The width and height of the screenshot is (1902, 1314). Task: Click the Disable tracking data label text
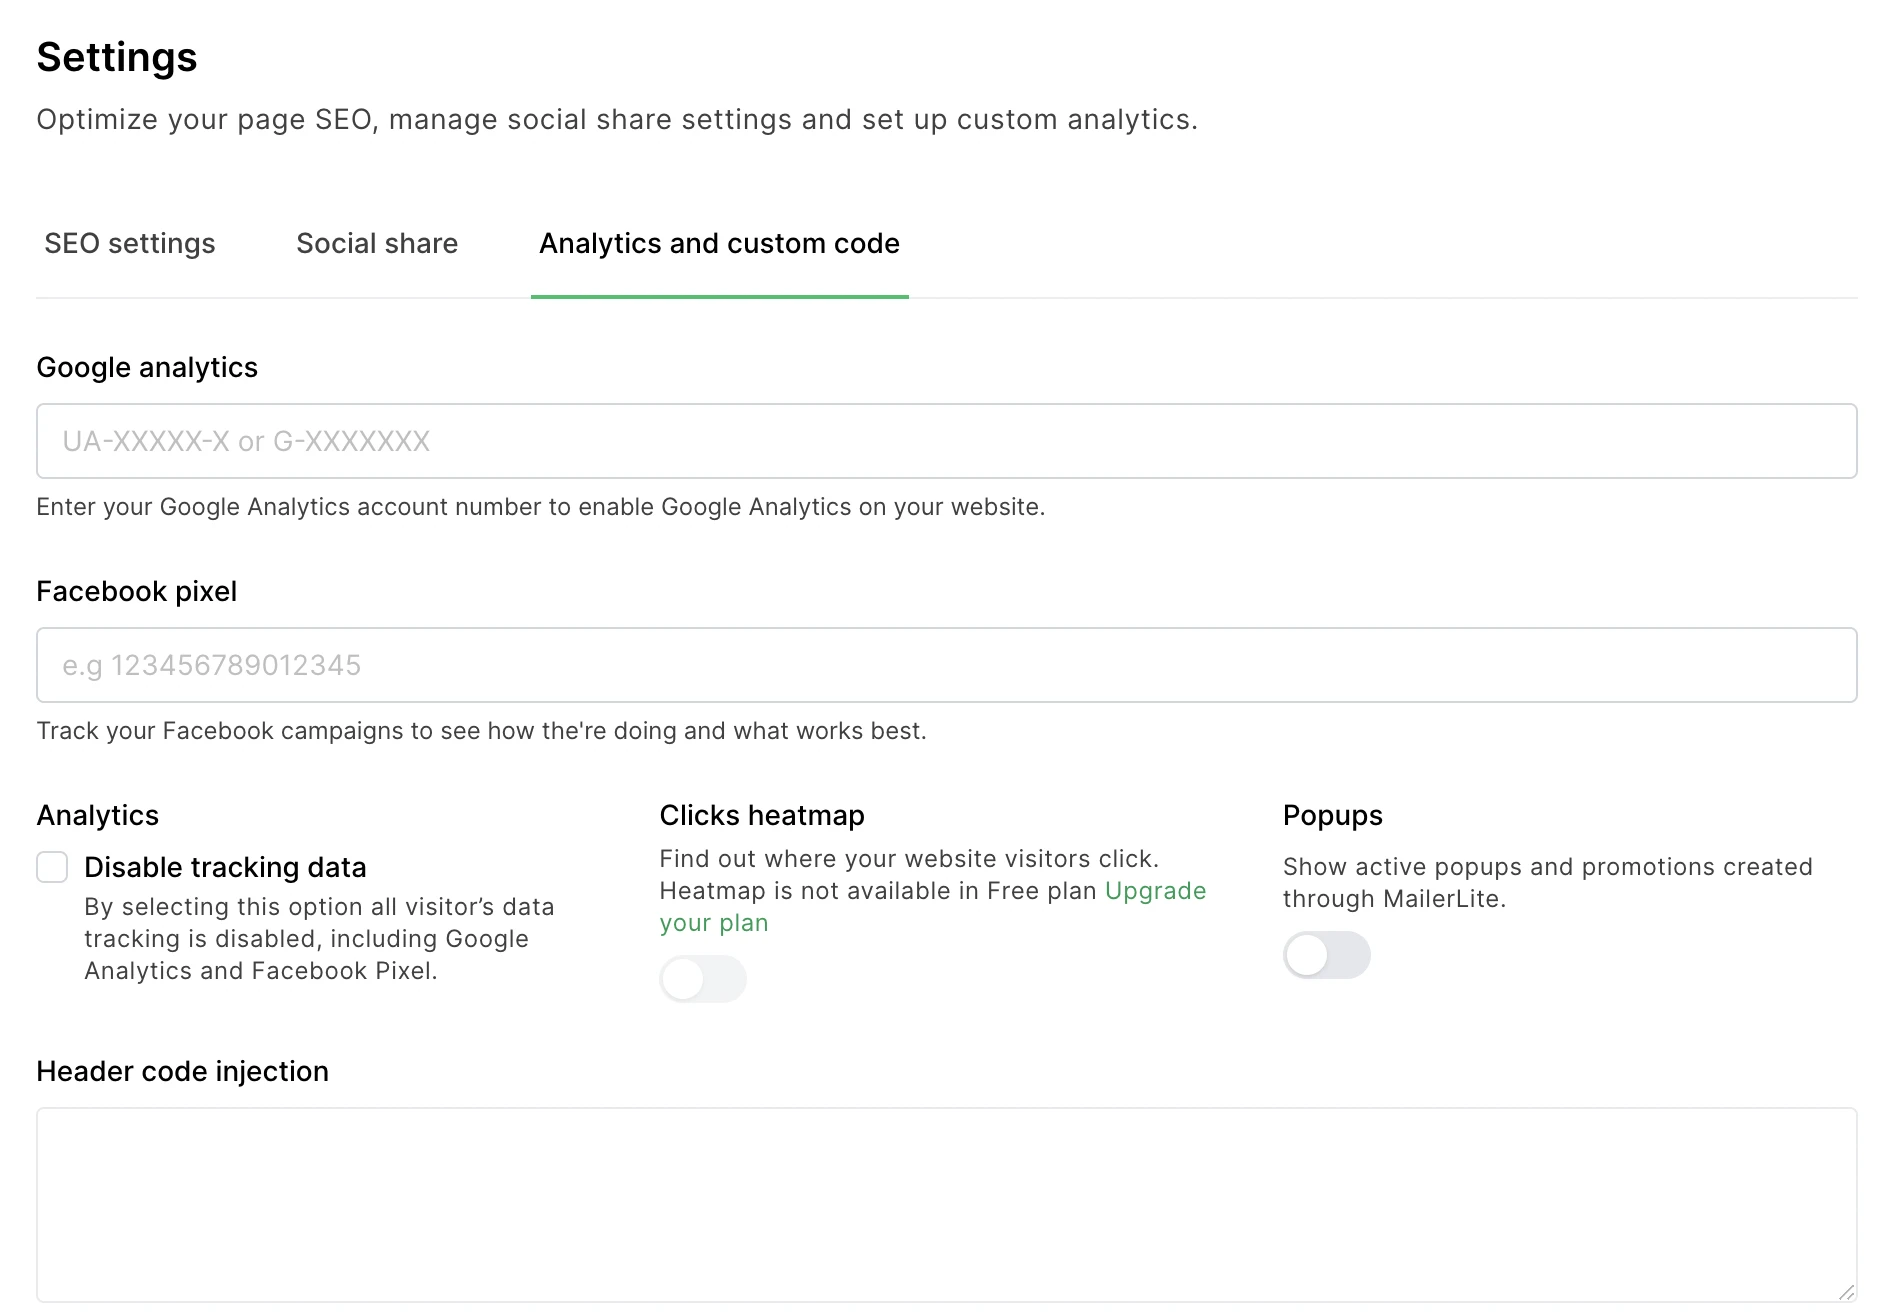(x=225, y=867)
